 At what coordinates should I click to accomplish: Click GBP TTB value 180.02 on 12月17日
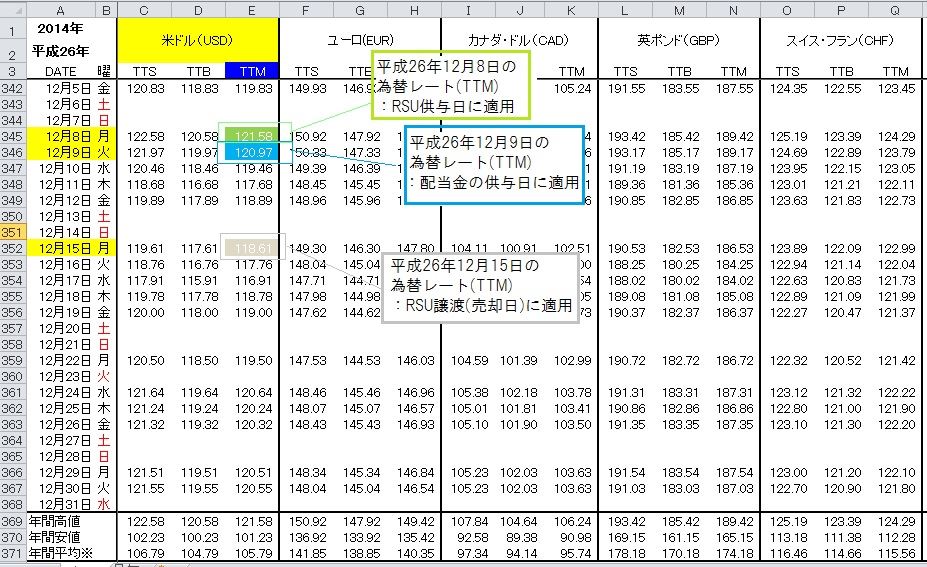pos(680,280)
